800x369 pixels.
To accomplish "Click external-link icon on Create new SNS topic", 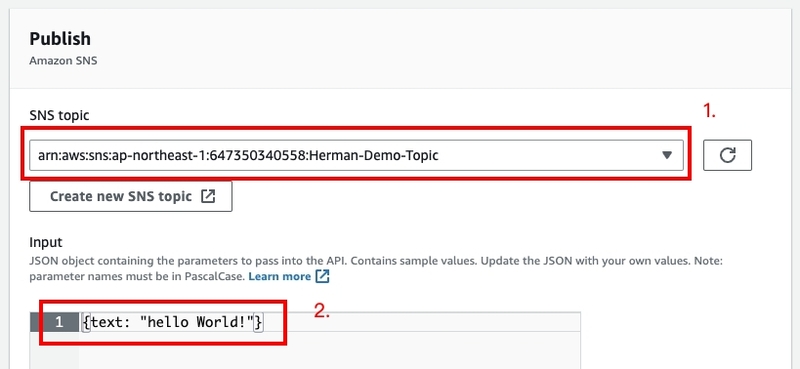I will pos(208,196).
